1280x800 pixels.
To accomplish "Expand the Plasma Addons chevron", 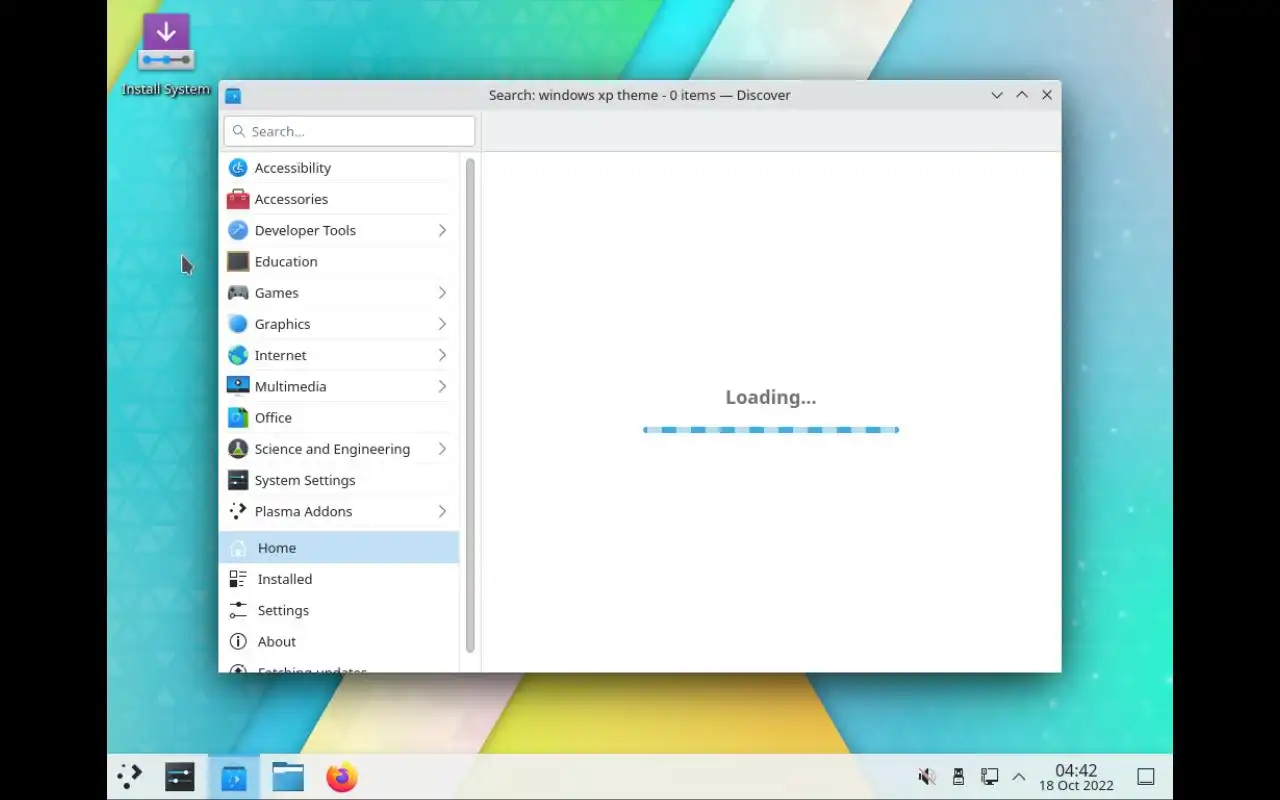I will [x=442, y=511].
